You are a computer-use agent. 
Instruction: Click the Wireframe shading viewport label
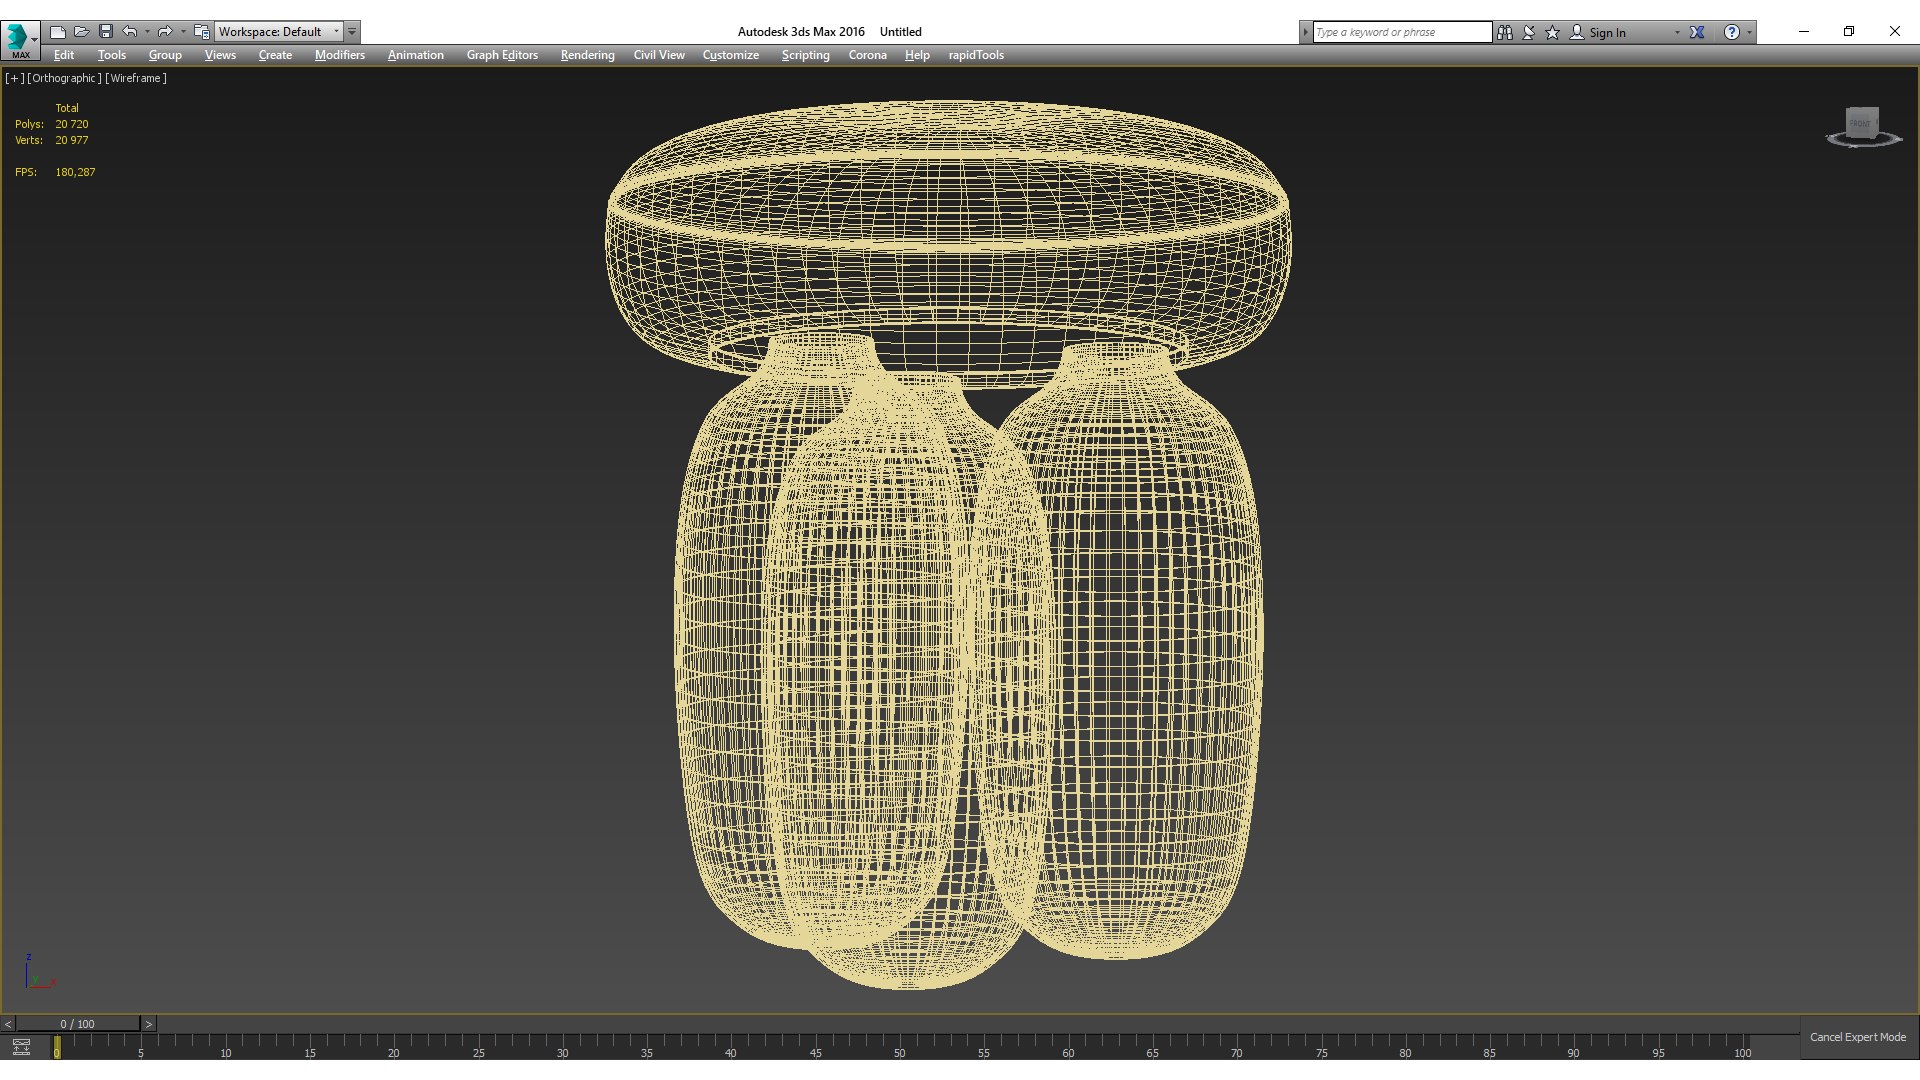click(136, 78)
